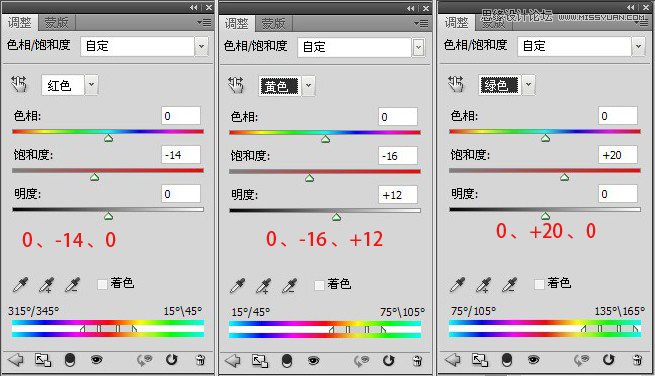Pick the subtract-from-sample eyedropper in Red panel

click(72, 285)
